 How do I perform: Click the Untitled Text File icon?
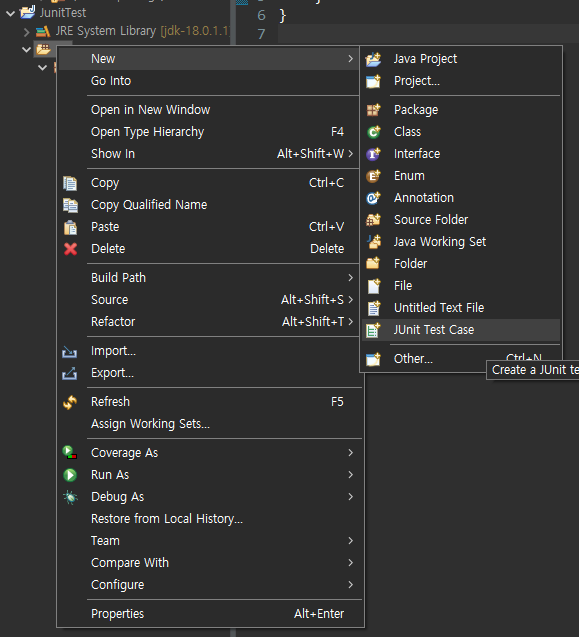373,308
